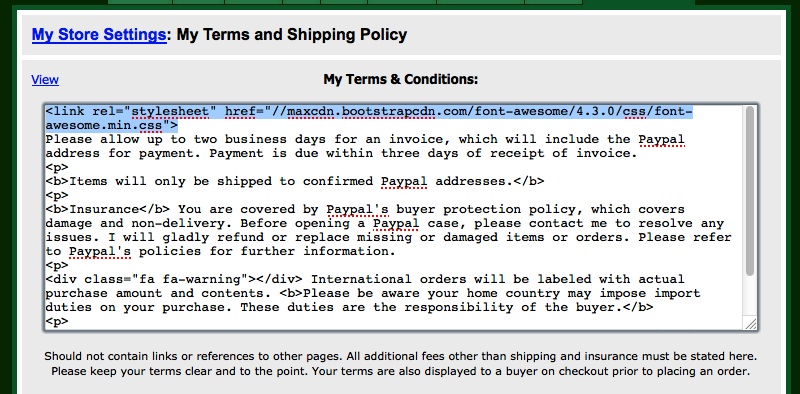Click the View link above the textarea

tap(45, 80)
